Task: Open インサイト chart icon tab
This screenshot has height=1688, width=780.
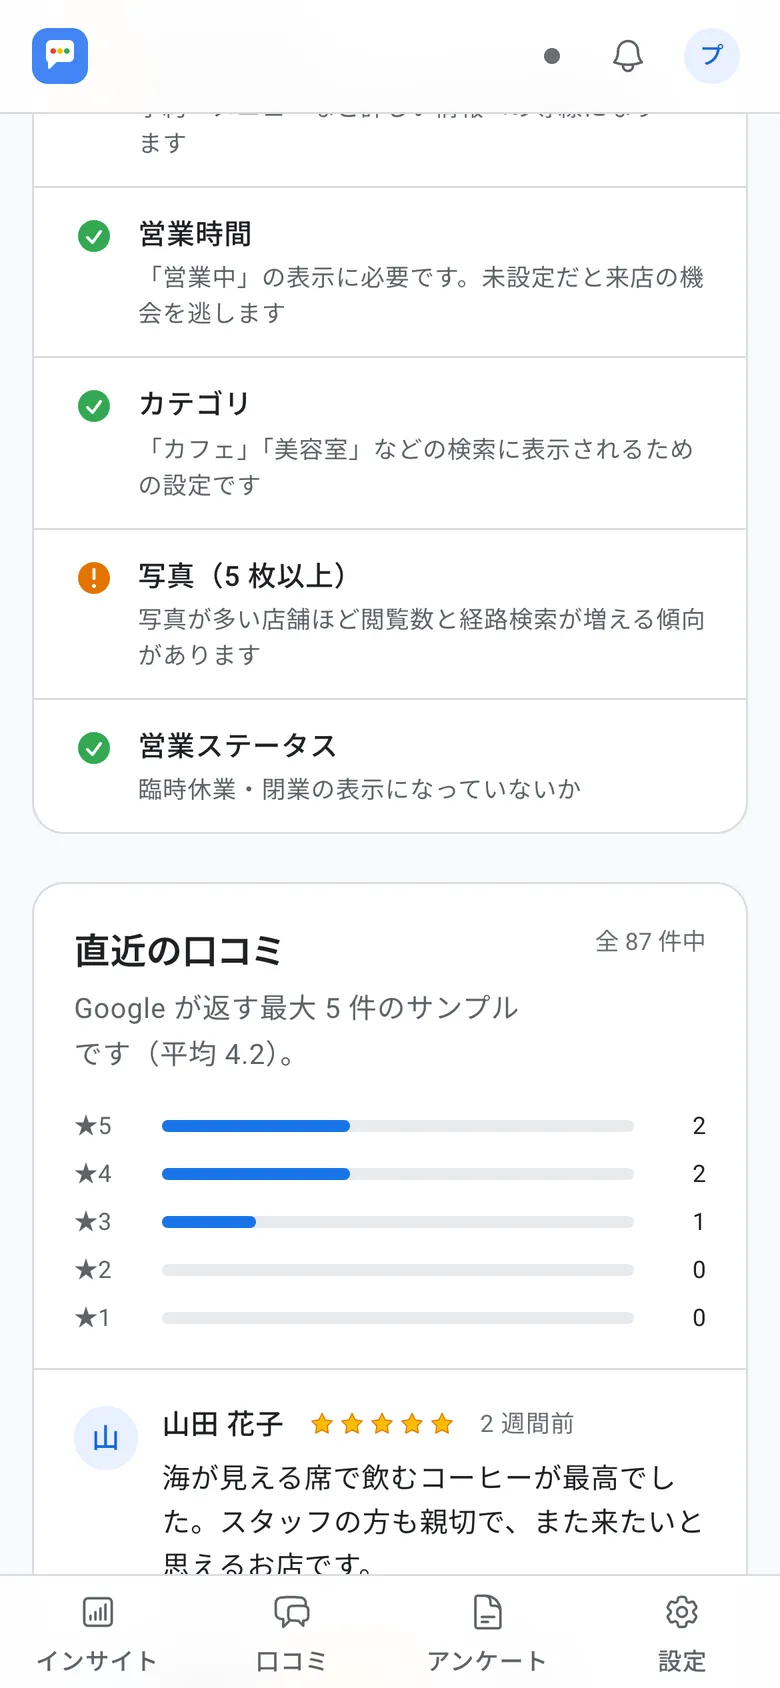Action: 97,1612
